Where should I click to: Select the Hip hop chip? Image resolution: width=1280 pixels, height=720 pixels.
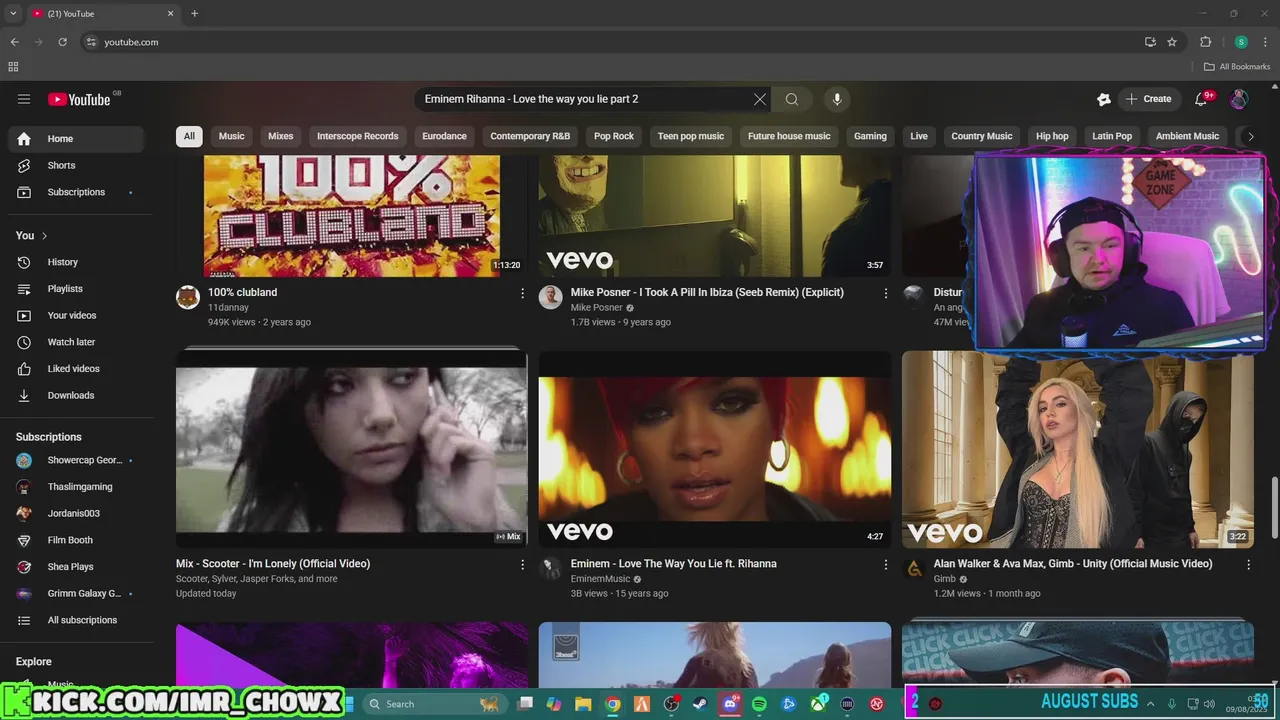tap(1052, 136)
